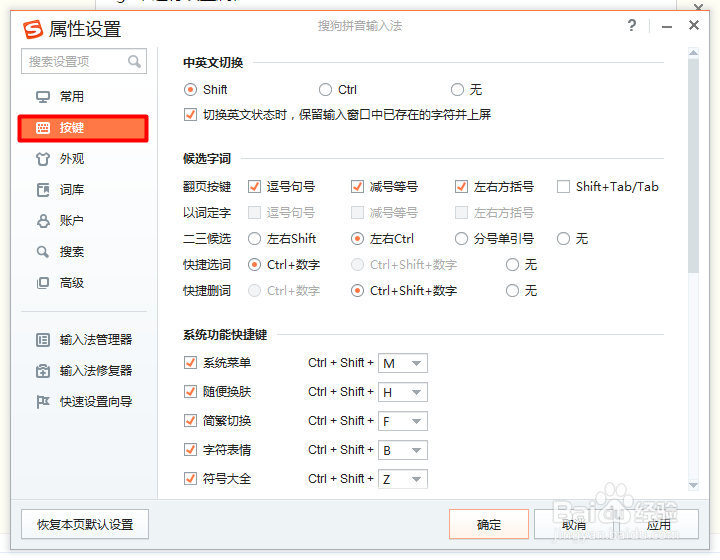Click the person icon beside 账户
The image size is (720, 560).
43,221
